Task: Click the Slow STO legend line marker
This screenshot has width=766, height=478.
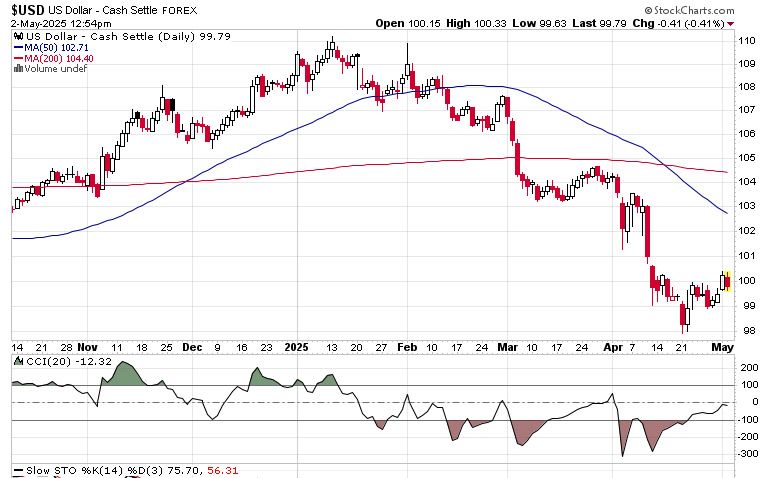Action: pyautogui.click(x=18, y=470)
